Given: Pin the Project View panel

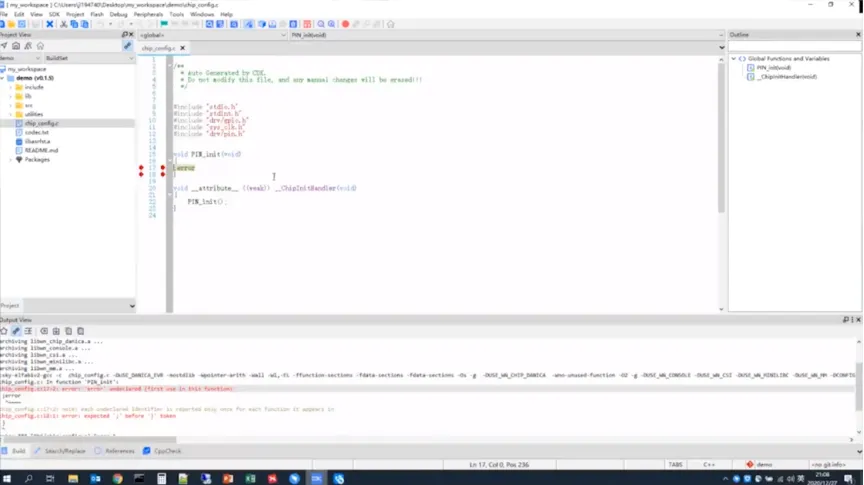Looking at the screenshot, I should point(125,35).
